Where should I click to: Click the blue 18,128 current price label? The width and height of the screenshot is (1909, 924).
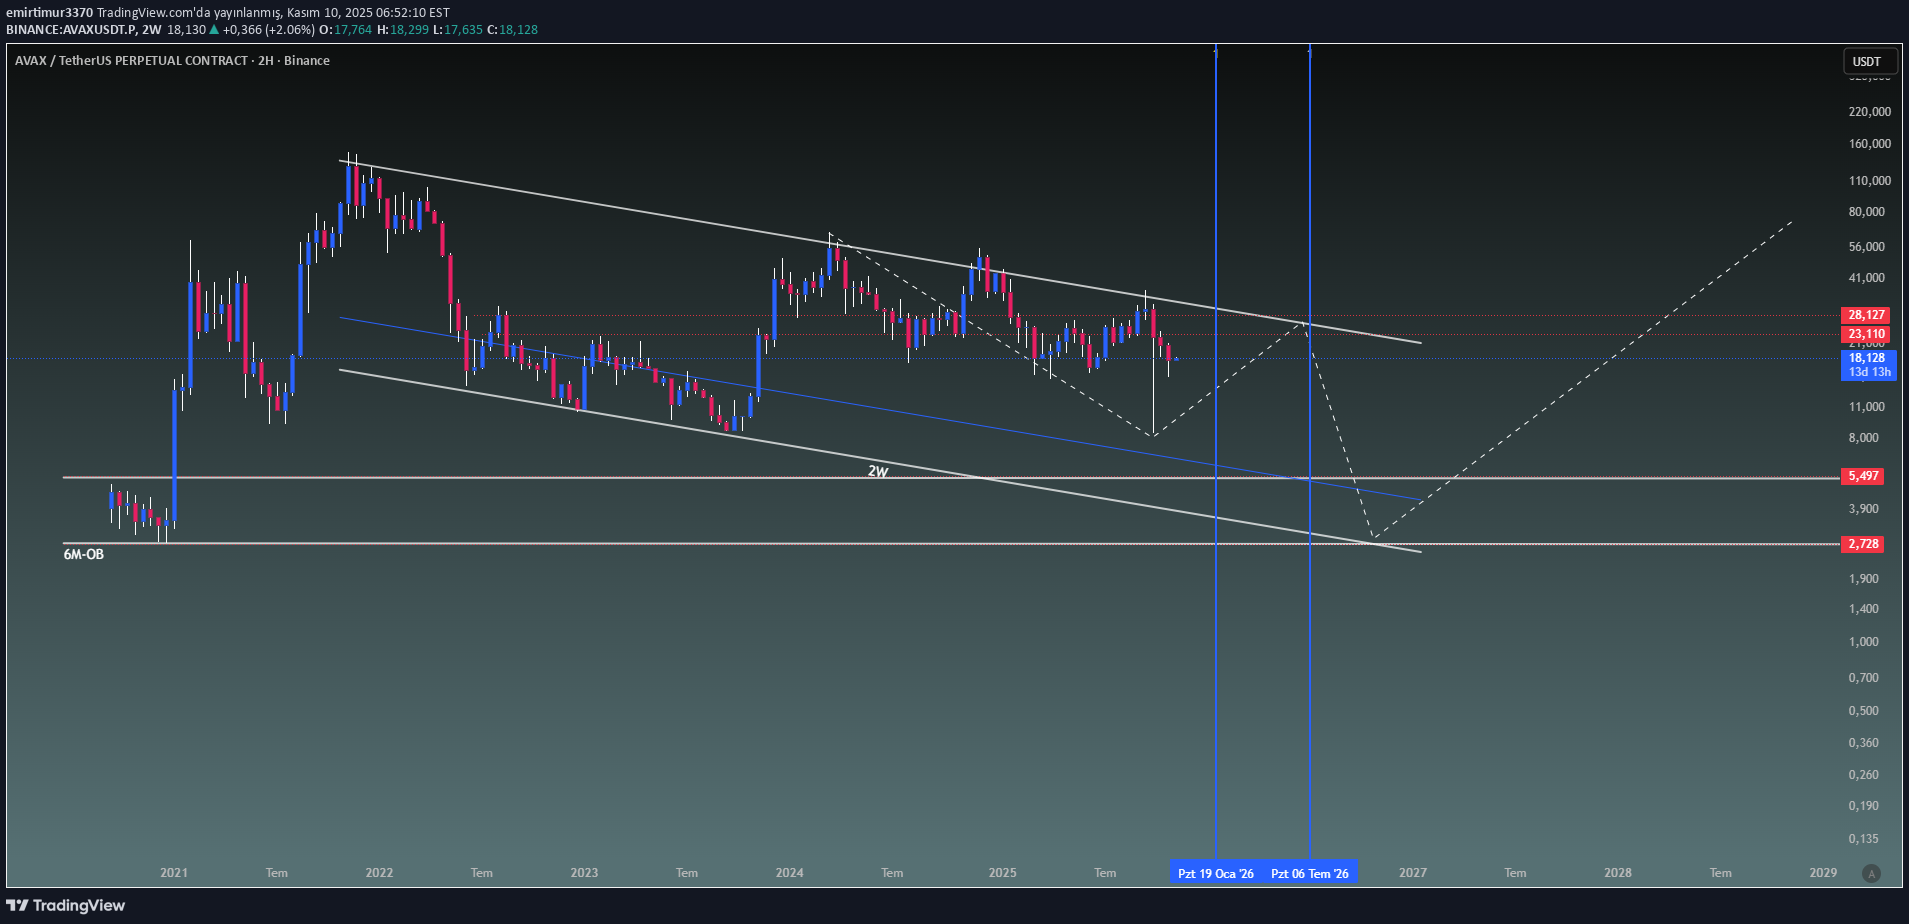[1867, 358]
